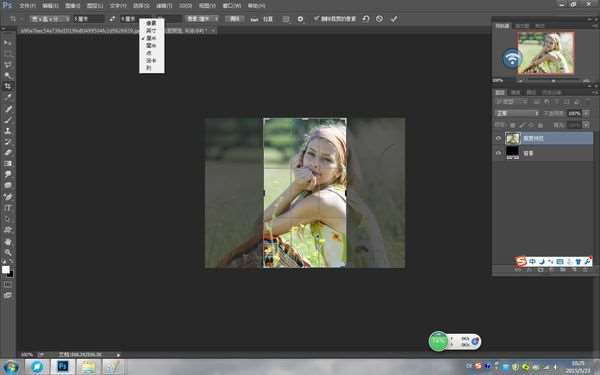Click the crop width input field

89,19
